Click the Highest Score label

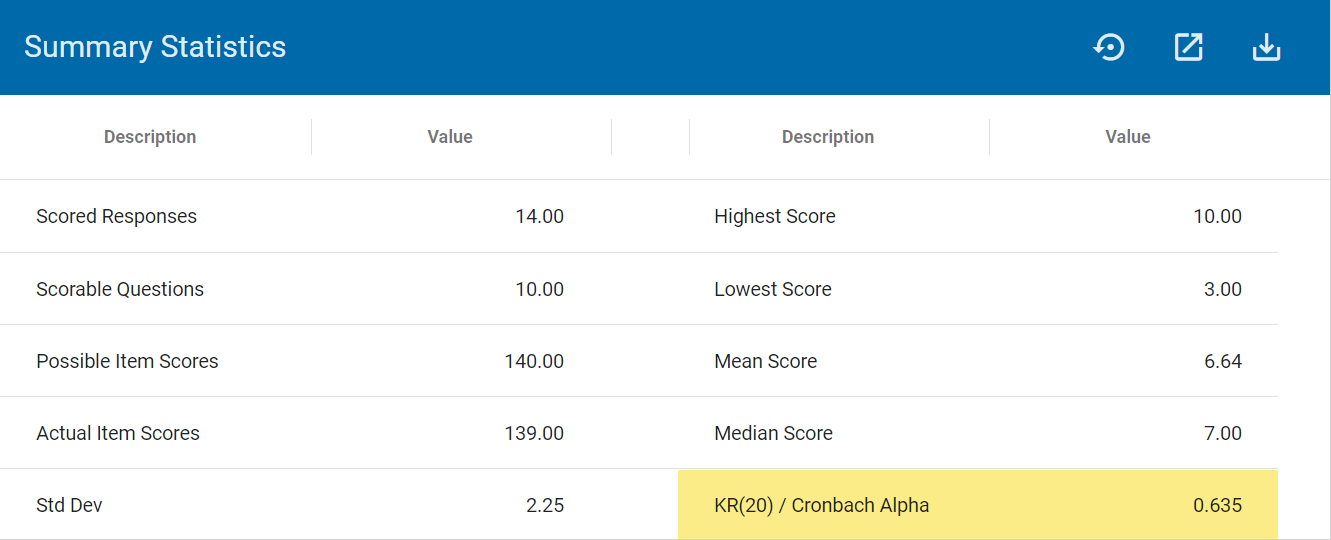[775, 216]
